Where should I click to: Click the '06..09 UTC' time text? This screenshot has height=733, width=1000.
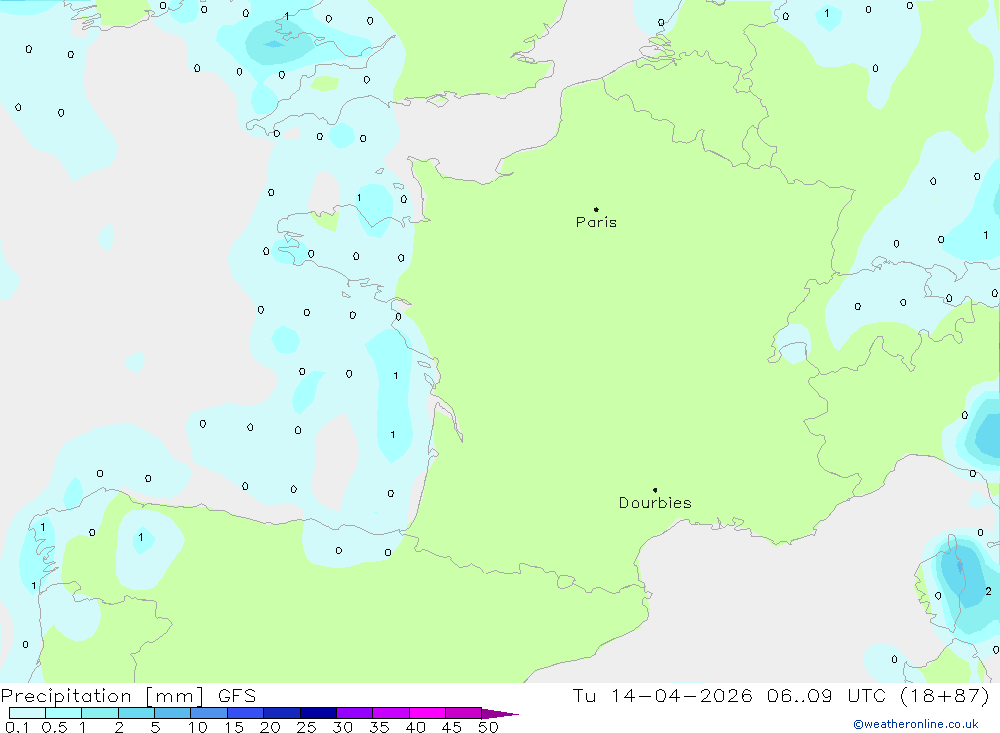click(828, 695)
